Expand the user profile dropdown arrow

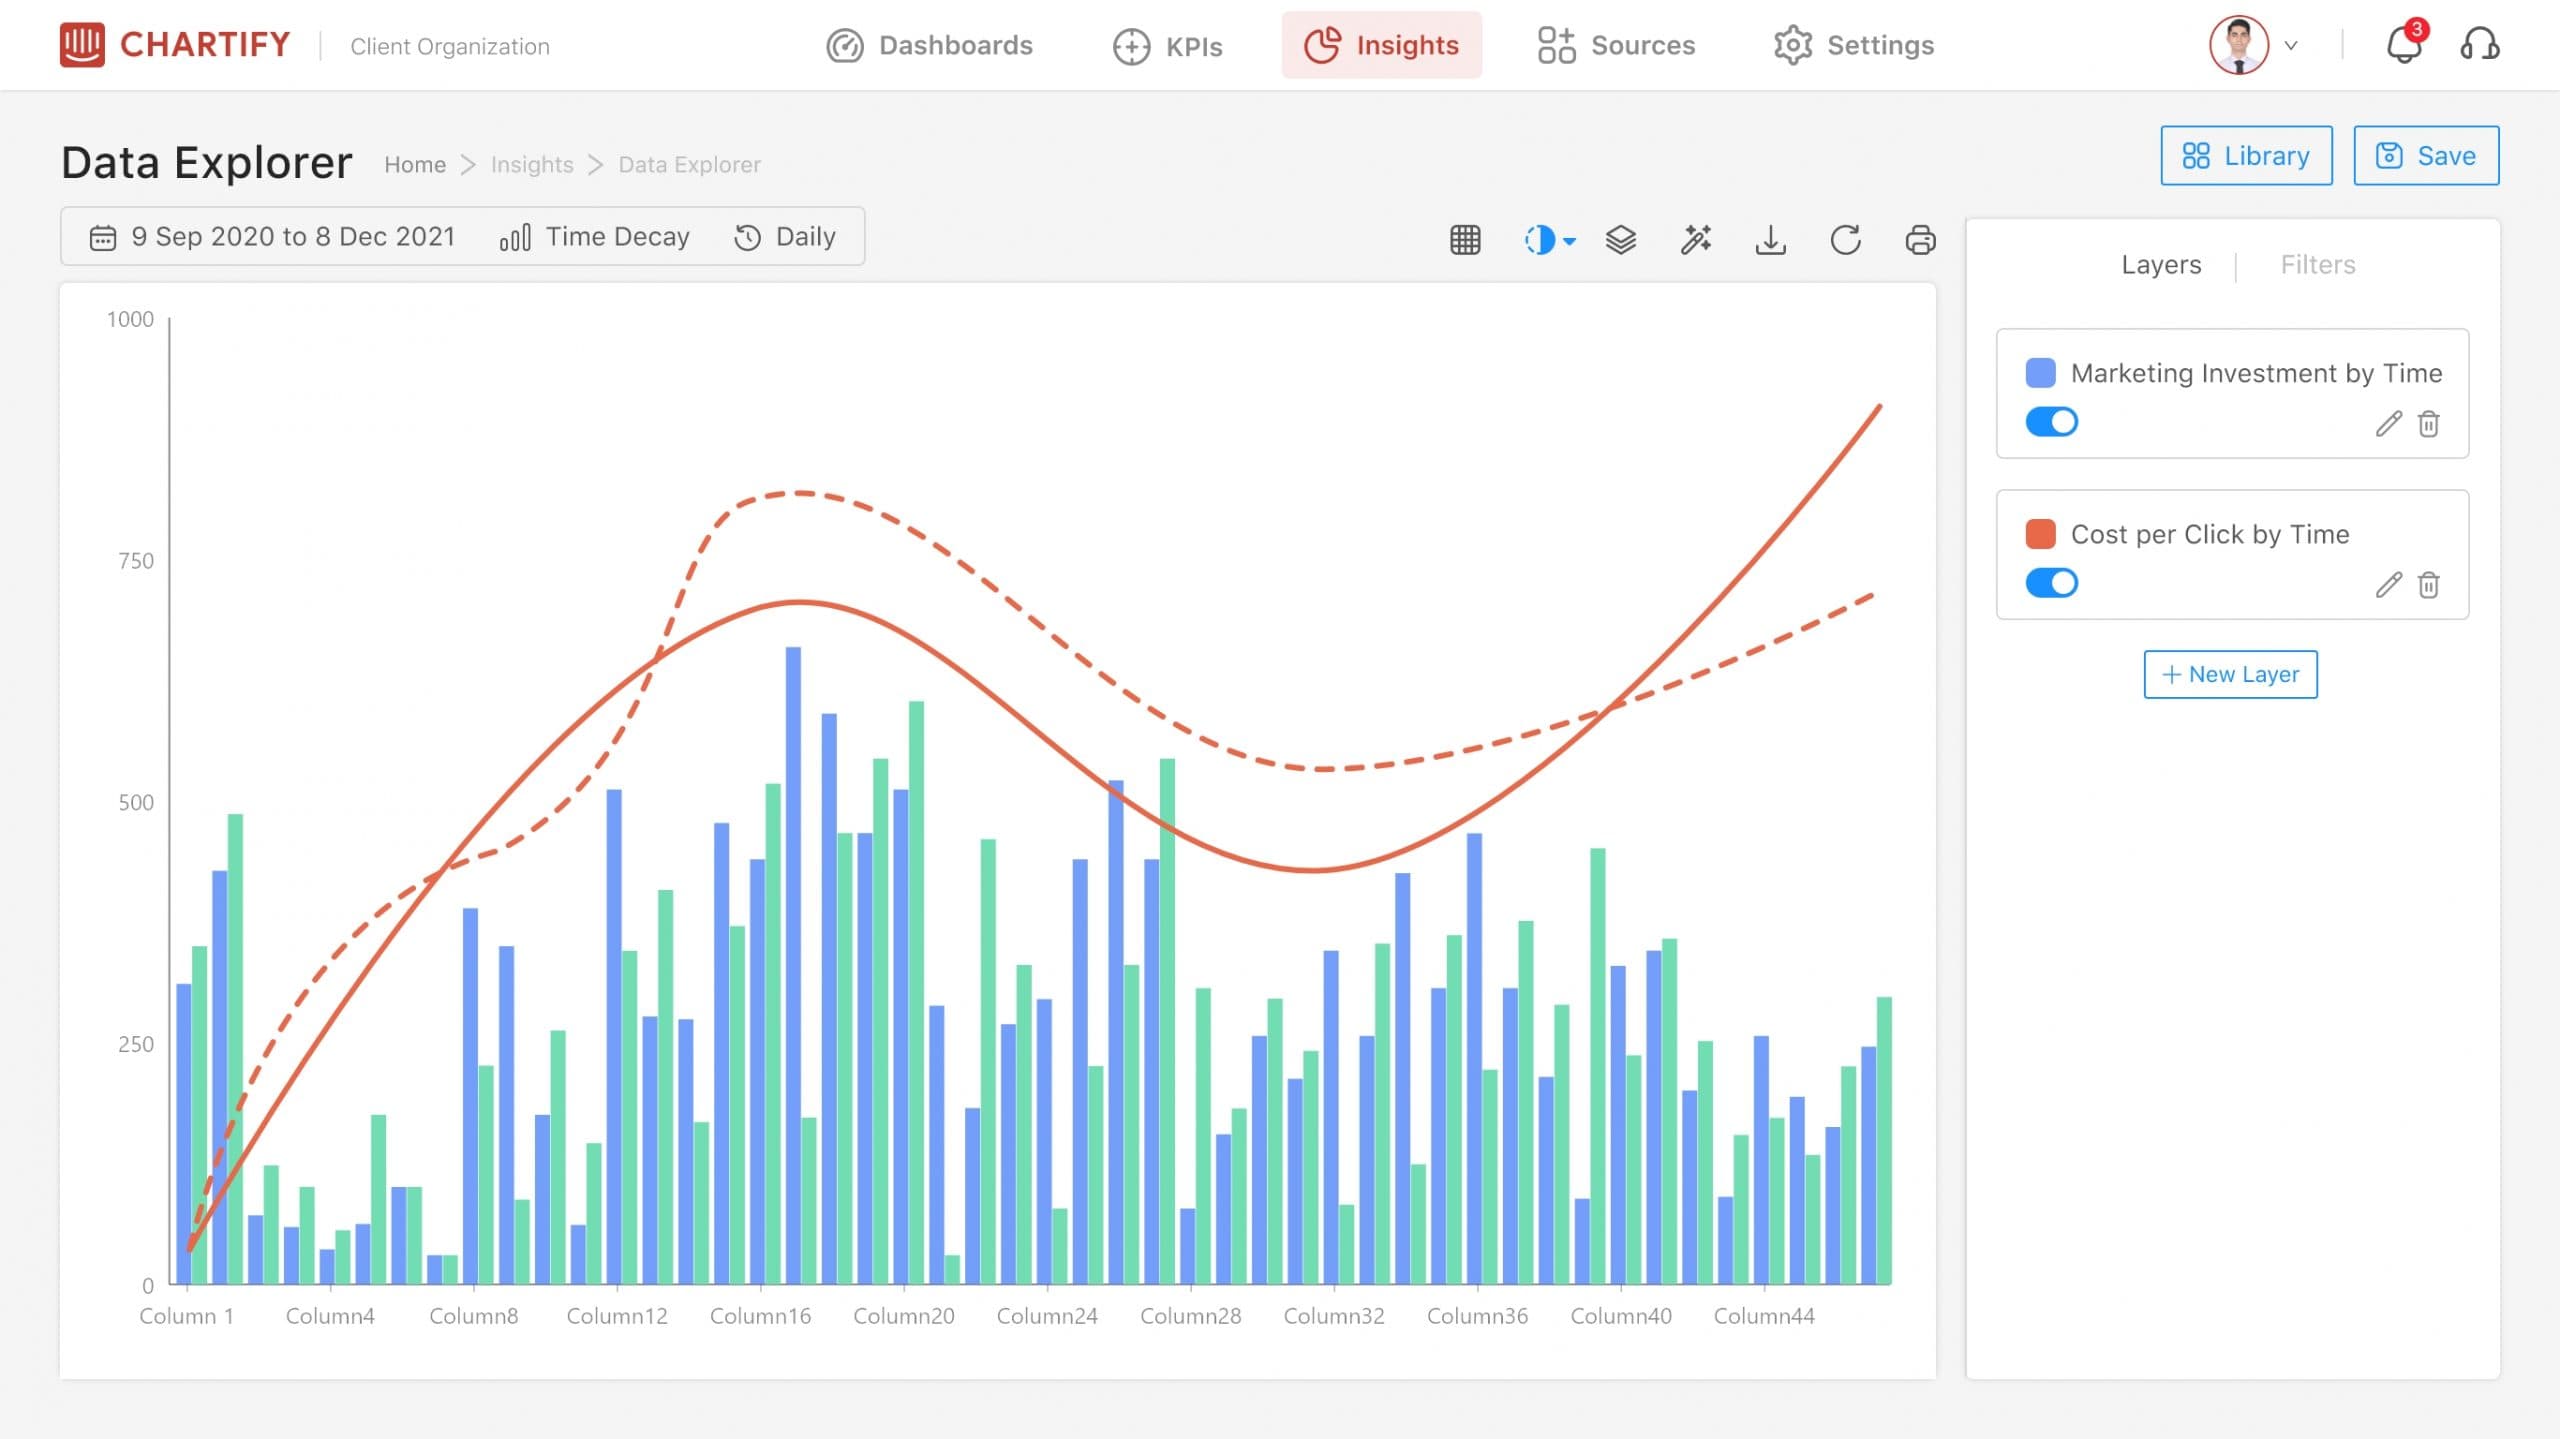click(x=2291, y=46)
